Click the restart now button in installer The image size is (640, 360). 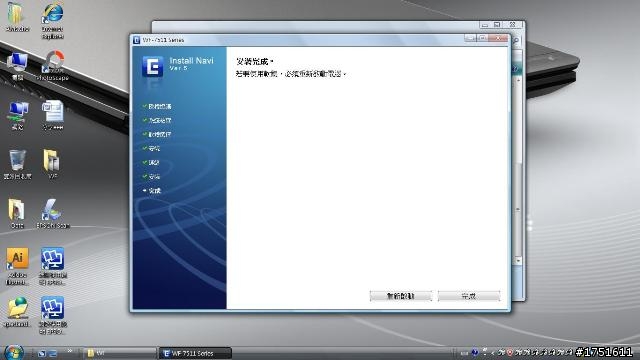click(400, 296)
